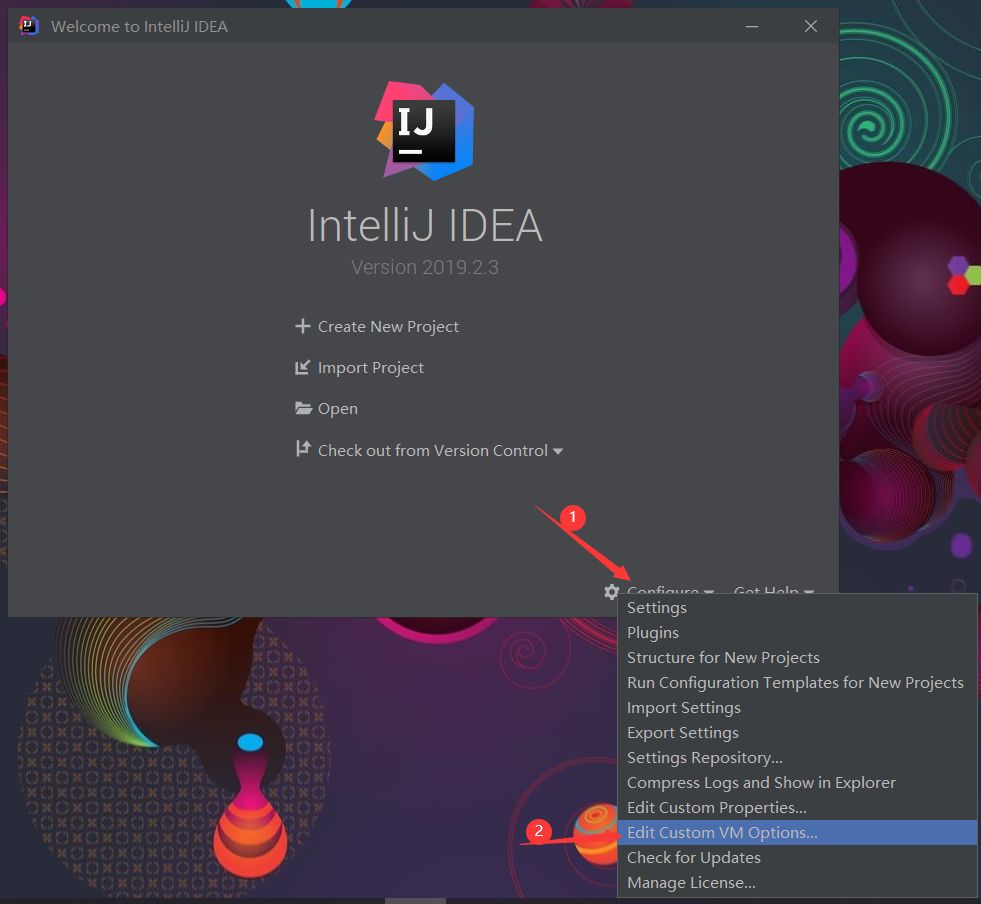Image resolution: width=981 pixels, height=904 pixels.
Task: Open Plugins from the Configure menu
Action: (x=797, y=632)
